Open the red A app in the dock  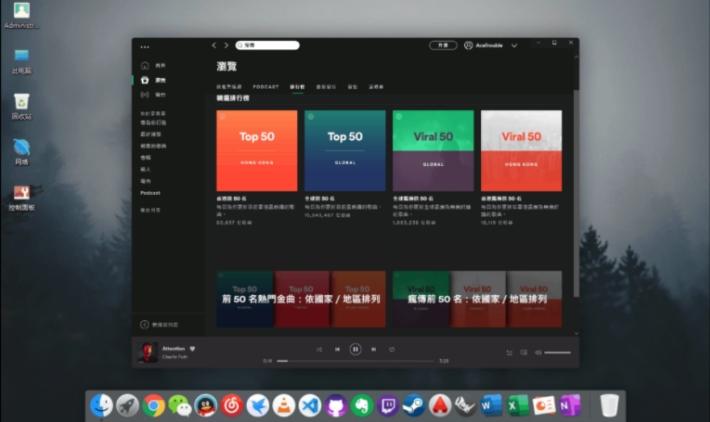tap(440, 405)
